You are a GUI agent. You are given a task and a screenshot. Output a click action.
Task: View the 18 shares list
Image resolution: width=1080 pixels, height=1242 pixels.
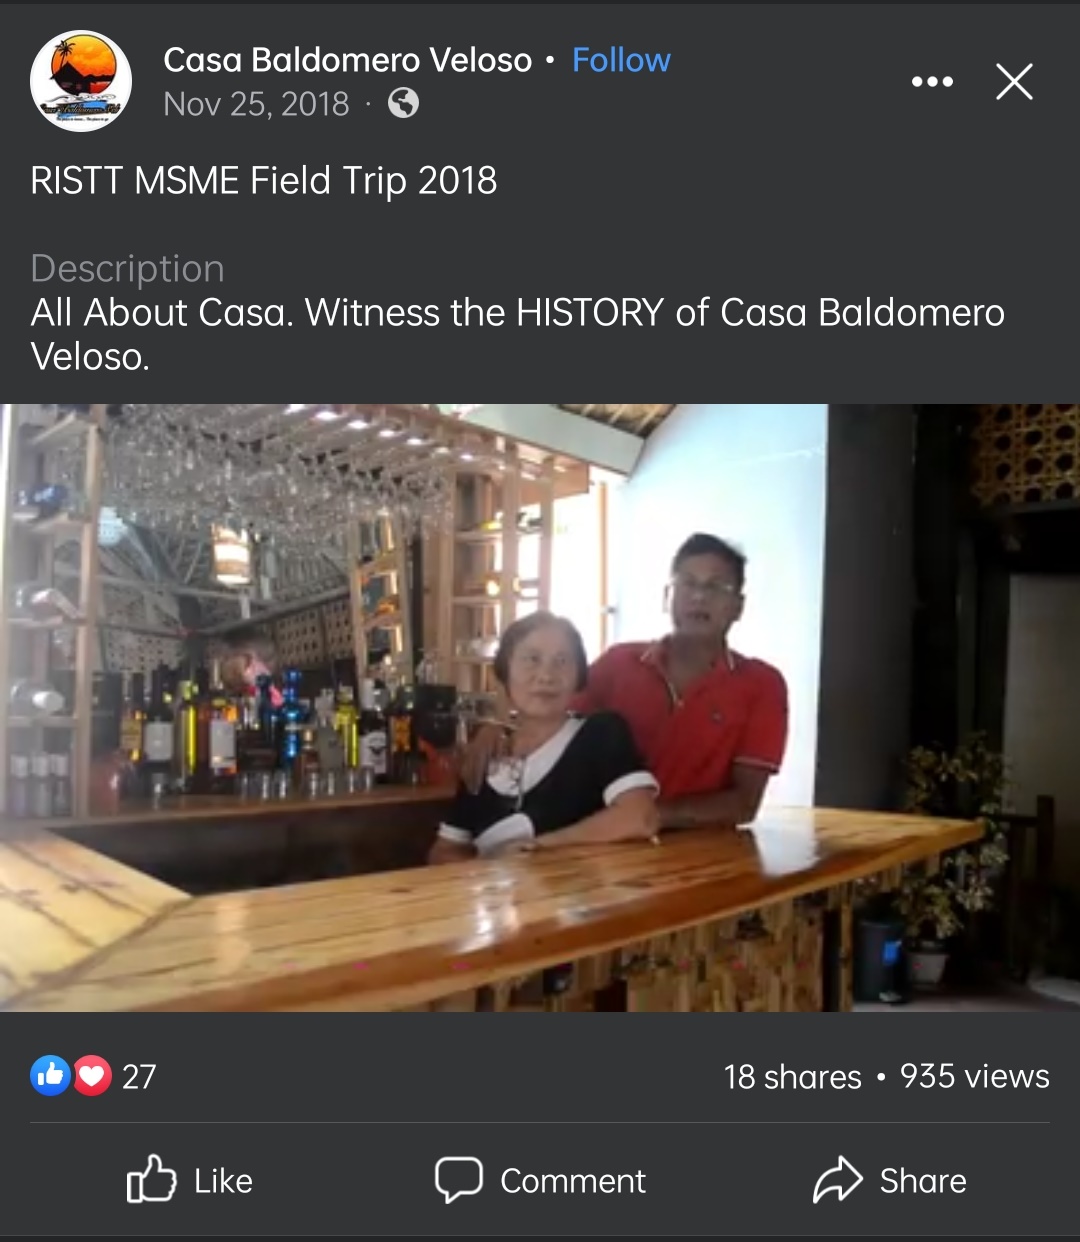point(792,1077)
